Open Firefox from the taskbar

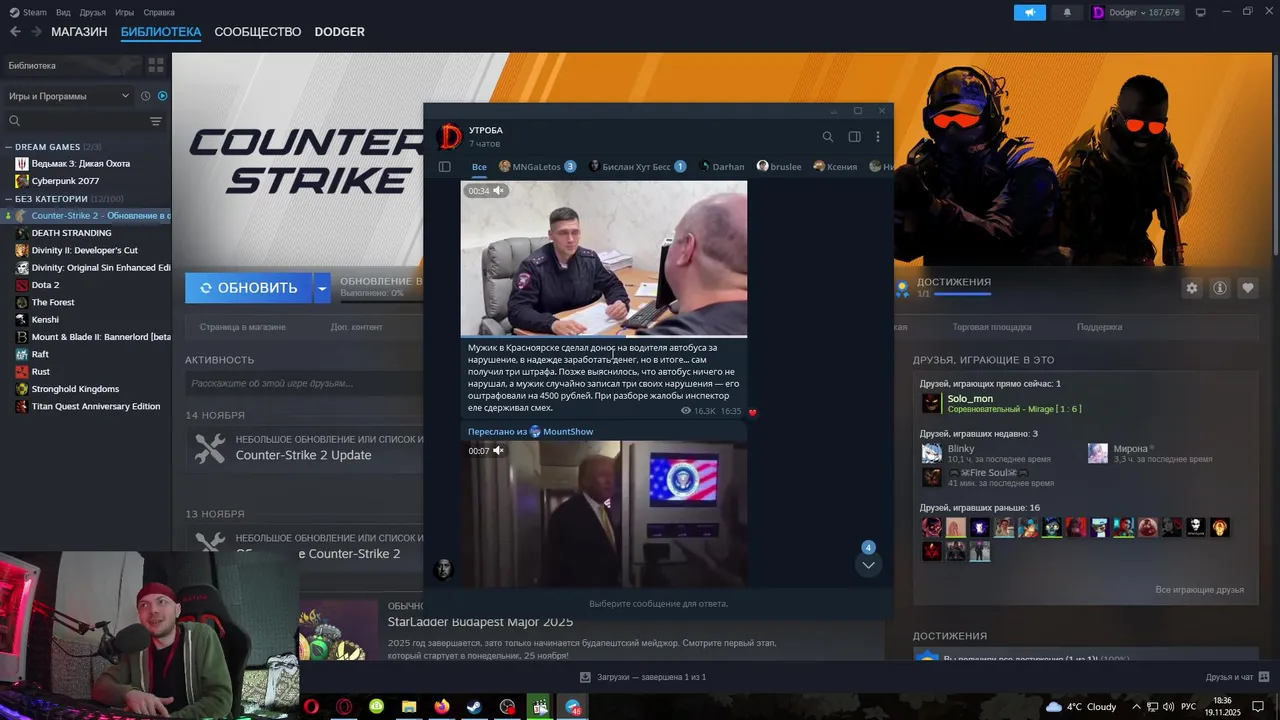(442, 706)
